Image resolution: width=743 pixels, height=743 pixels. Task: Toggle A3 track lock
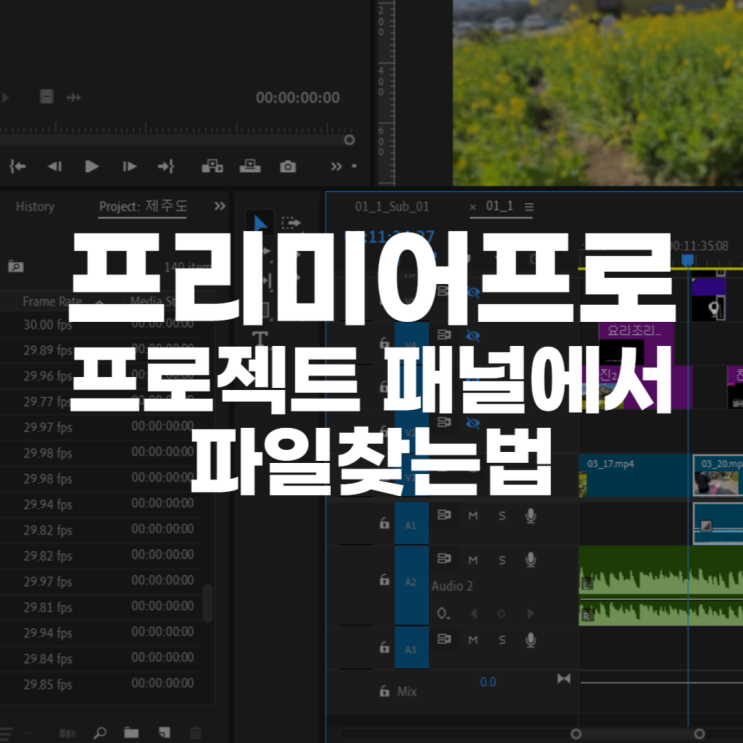pyautogui.click(x=384, y=647)
